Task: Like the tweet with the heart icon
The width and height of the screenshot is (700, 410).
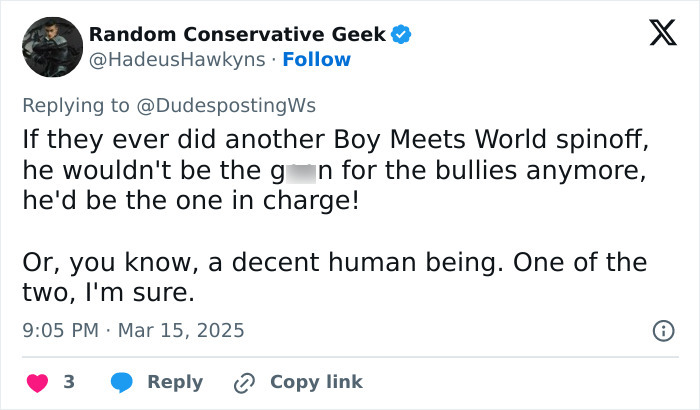Action: click(x=35, y=382)
